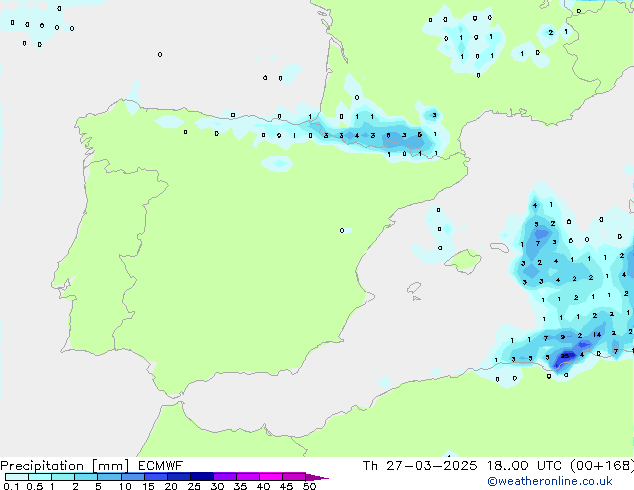The width and height of the screenshot is (634, 490).
Task: Click the lone 0 value in Atlantic Ocean
Action: tap(160, 55)
